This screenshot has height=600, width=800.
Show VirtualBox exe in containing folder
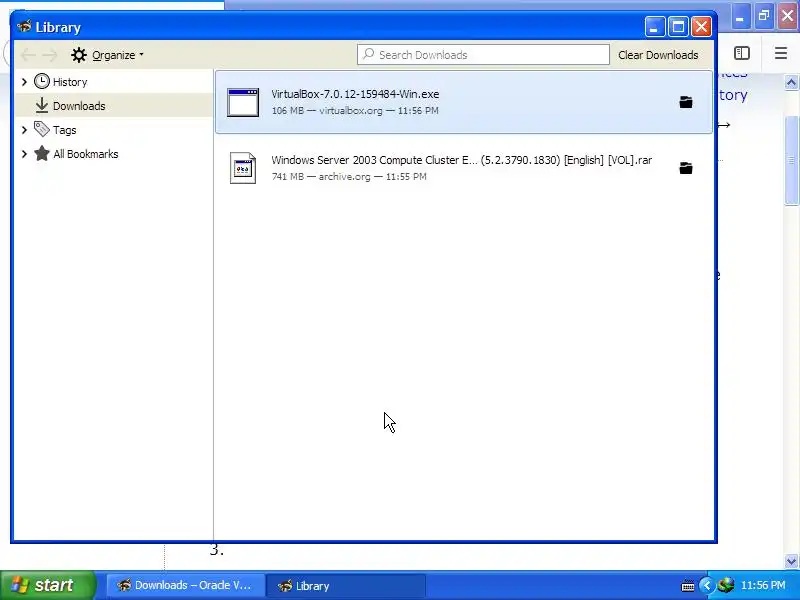[x=686, y=102]
